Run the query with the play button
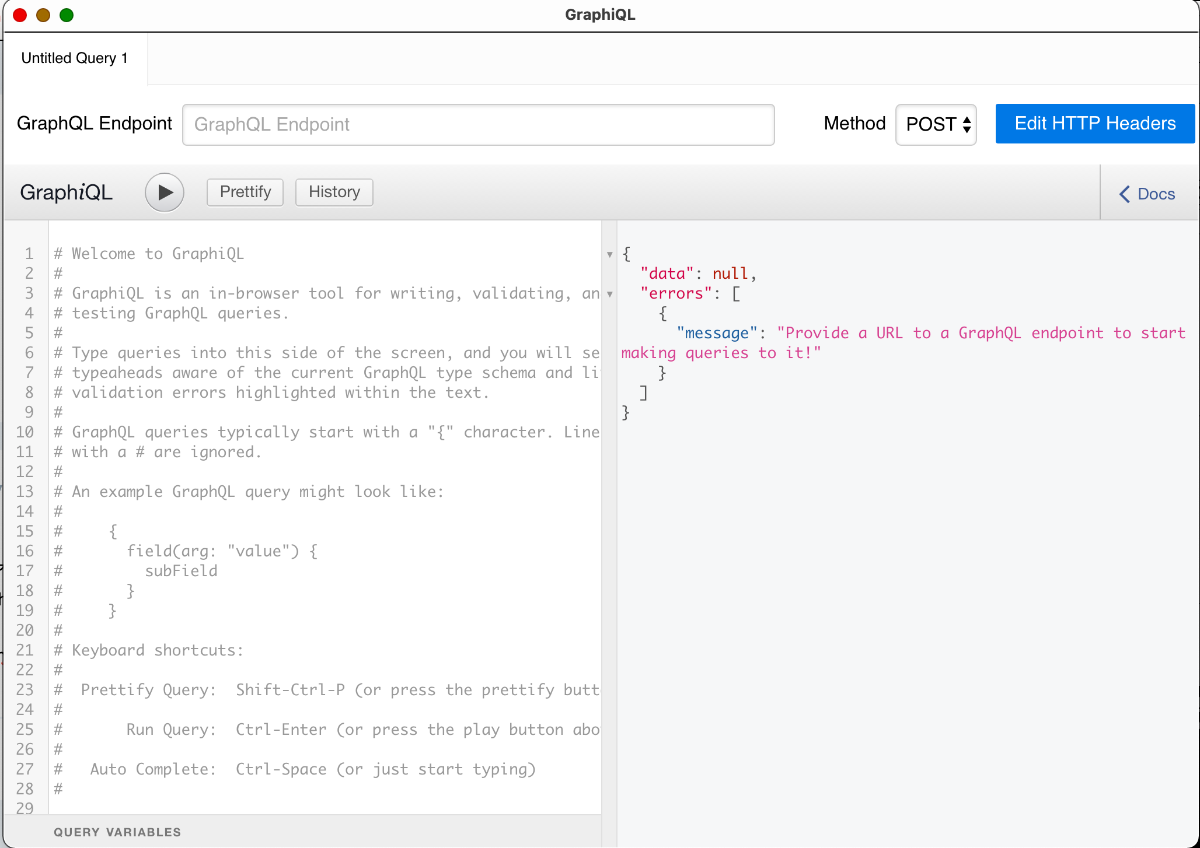This screenshot has height=848, width=1200. (x=165, y=192)
